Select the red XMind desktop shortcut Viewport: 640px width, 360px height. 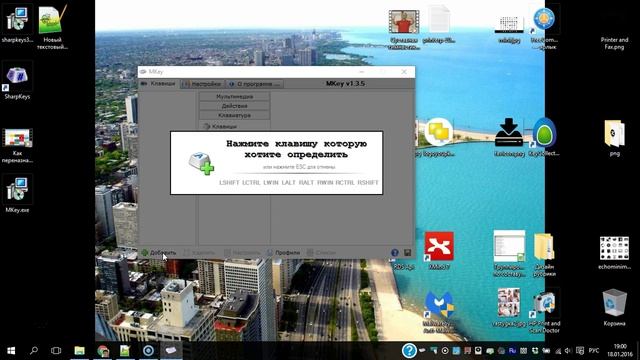pyautogui.click(x=439, y=251)
